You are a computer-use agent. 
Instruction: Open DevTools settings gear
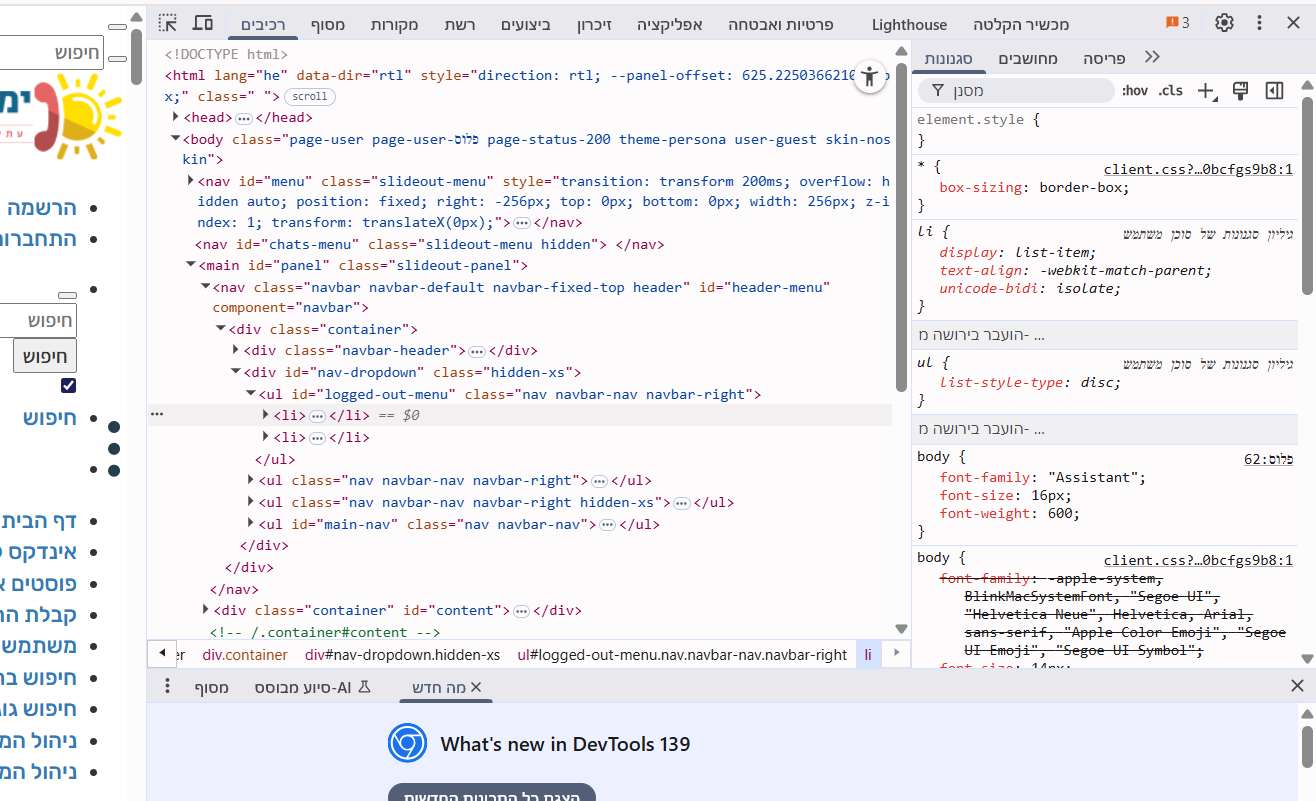1224,23
